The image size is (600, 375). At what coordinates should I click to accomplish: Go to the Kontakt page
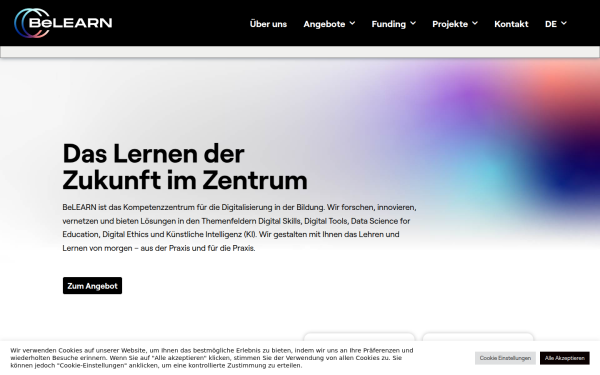click(x=511, y=24)
